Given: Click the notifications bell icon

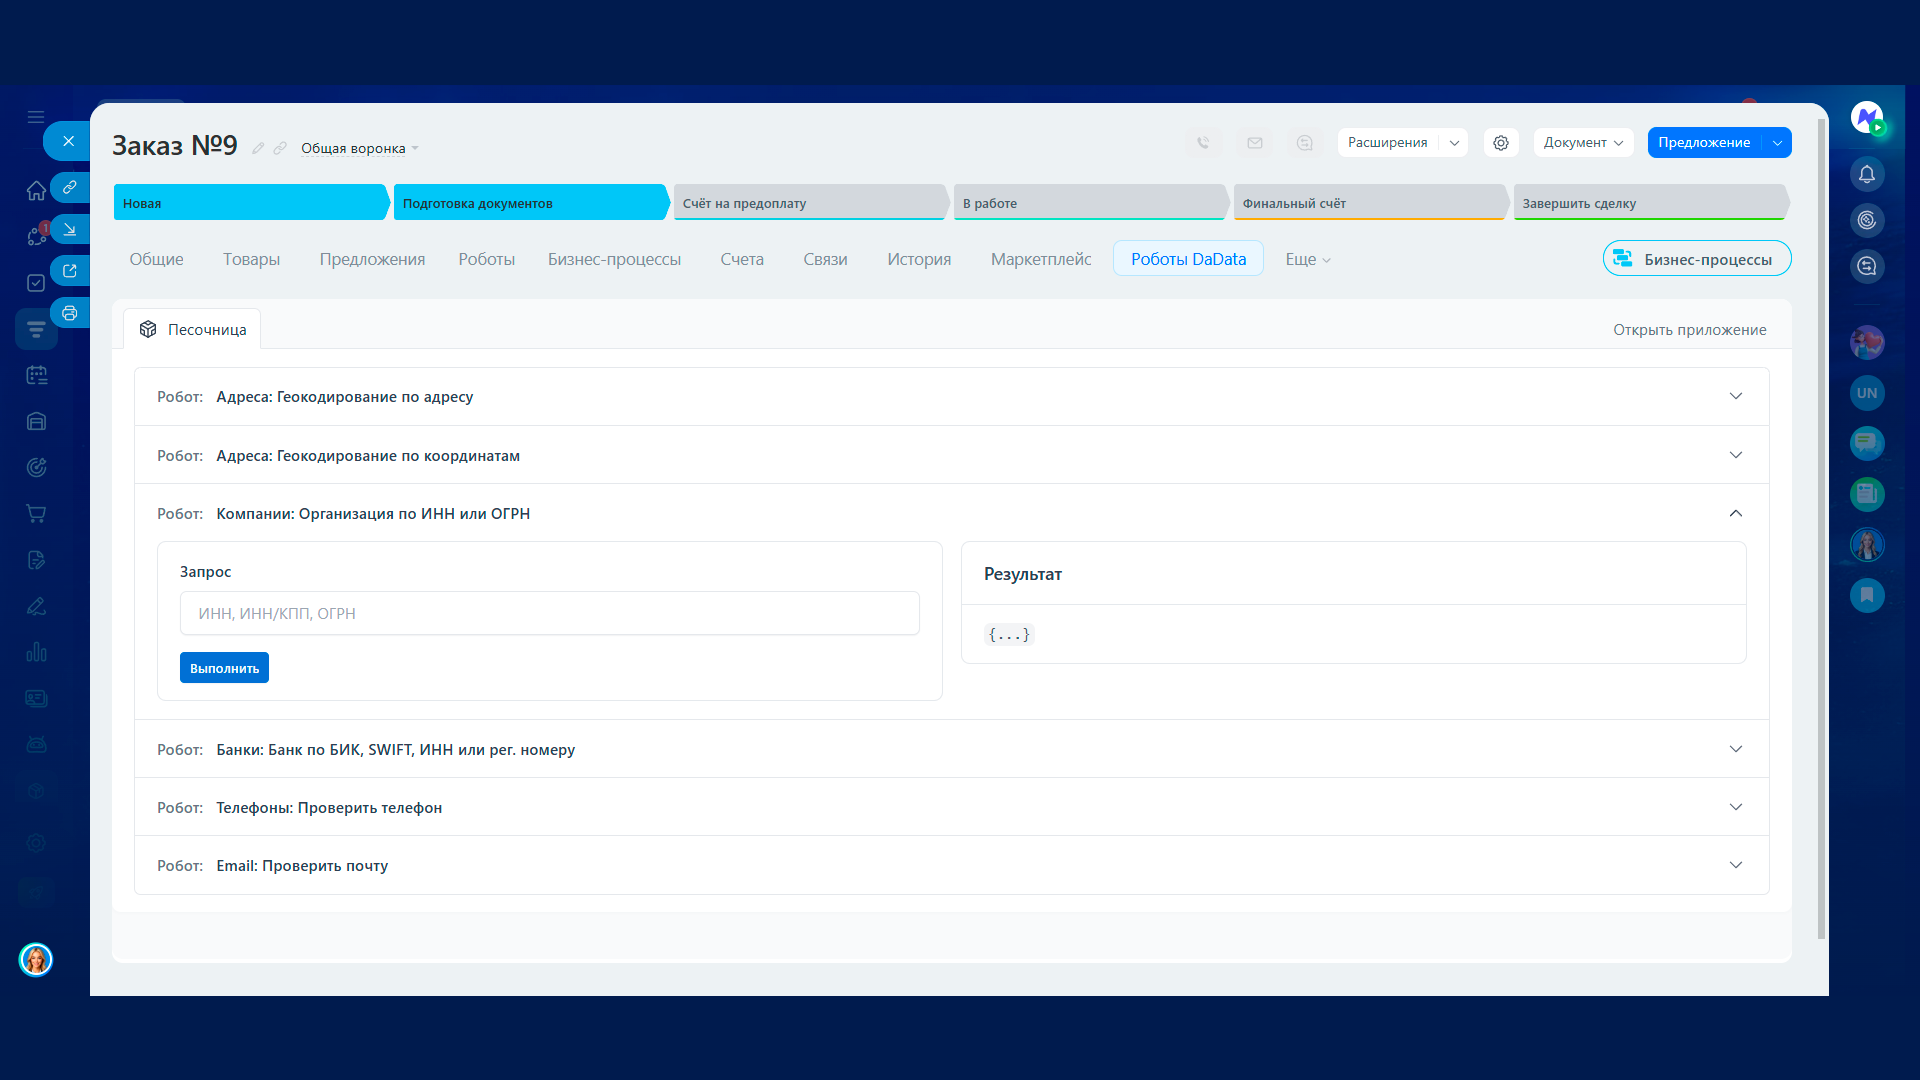Looking at the screenshot, I should [x=1866, y=175].
